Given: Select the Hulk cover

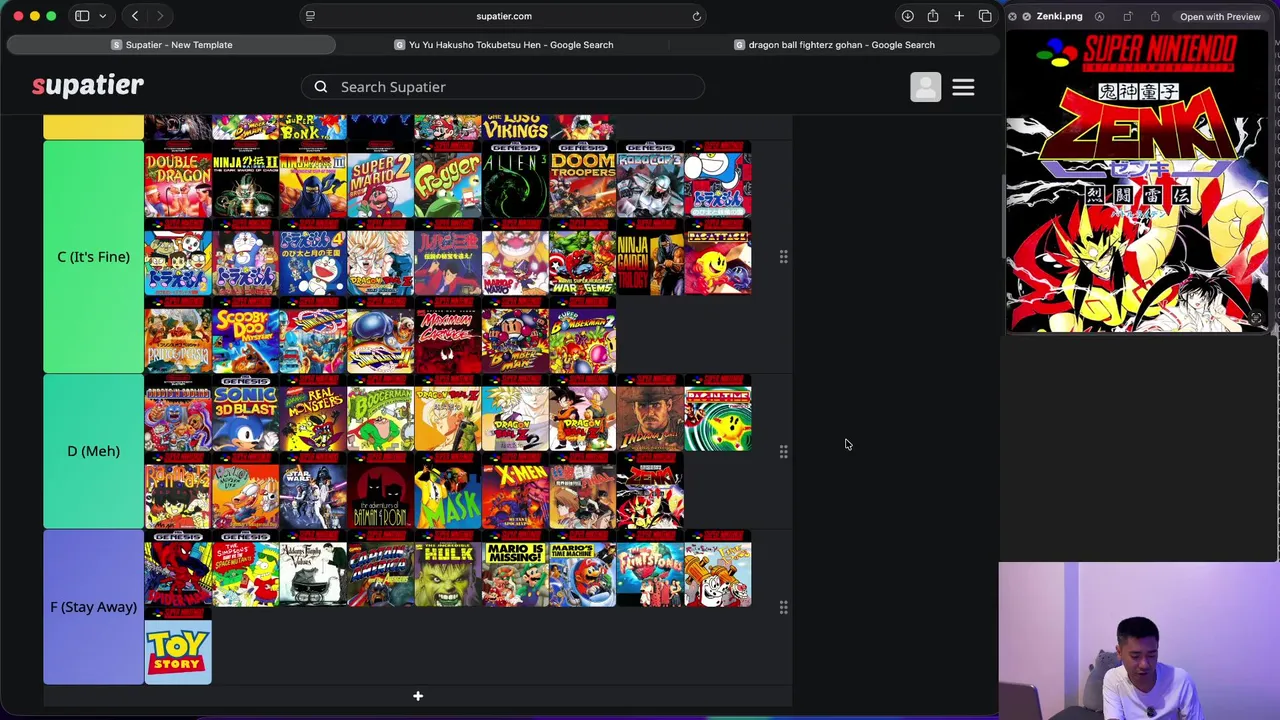Looking at the screenshot, I should pyautogui.click(x=448, y=569).
